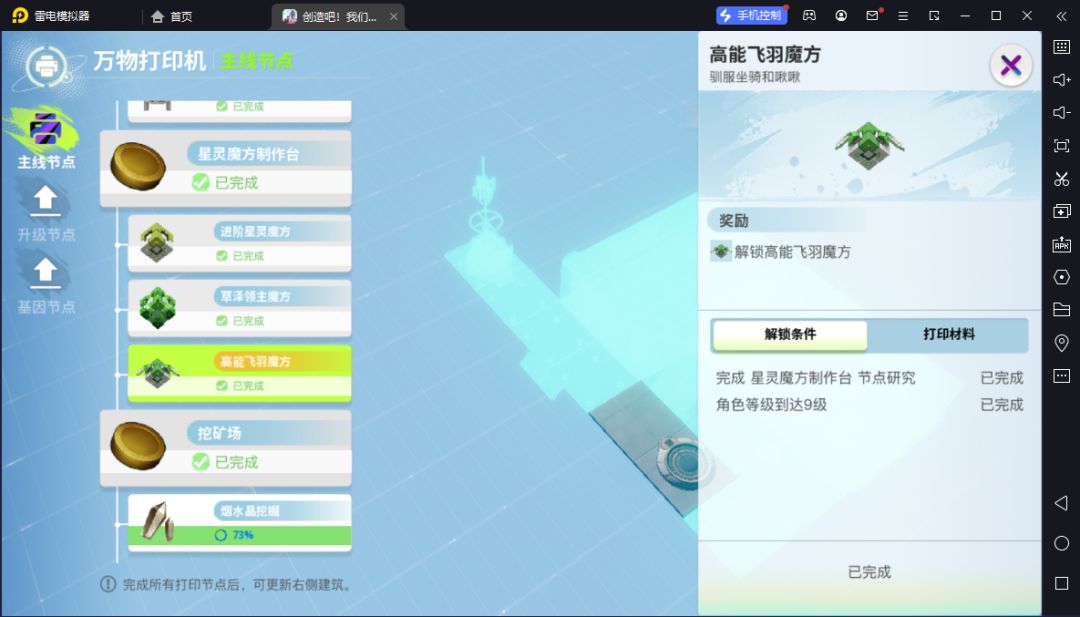Open the mail messages icon
The height and width of the screenshot is (617, 1080).
[x=872, y=15]
